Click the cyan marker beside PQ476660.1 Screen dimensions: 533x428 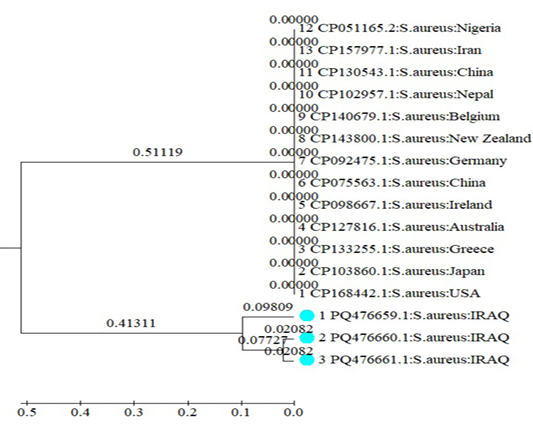[307, 338]
